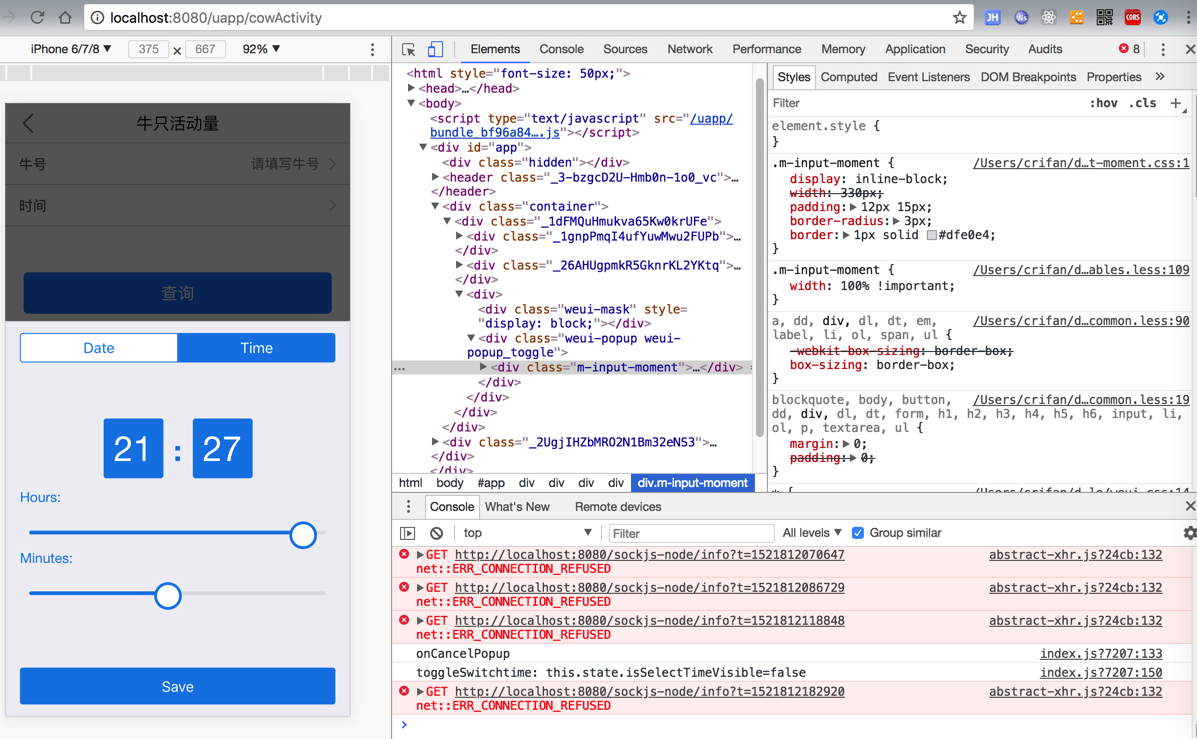Click the Minutes slider handle
Screen dimensions: 1197x739
pyautogui.click(x=168, y=595)
